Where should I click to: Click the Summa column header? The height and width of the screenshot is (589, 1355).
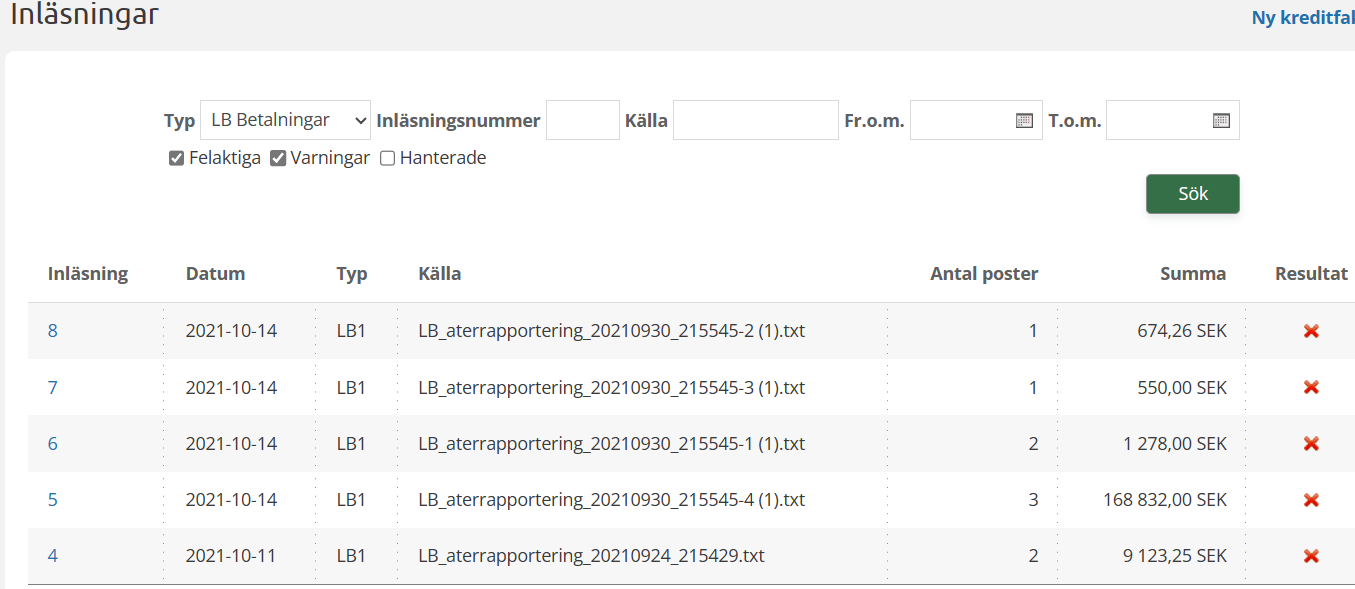pyautogui.click(x=1192, y=274)
